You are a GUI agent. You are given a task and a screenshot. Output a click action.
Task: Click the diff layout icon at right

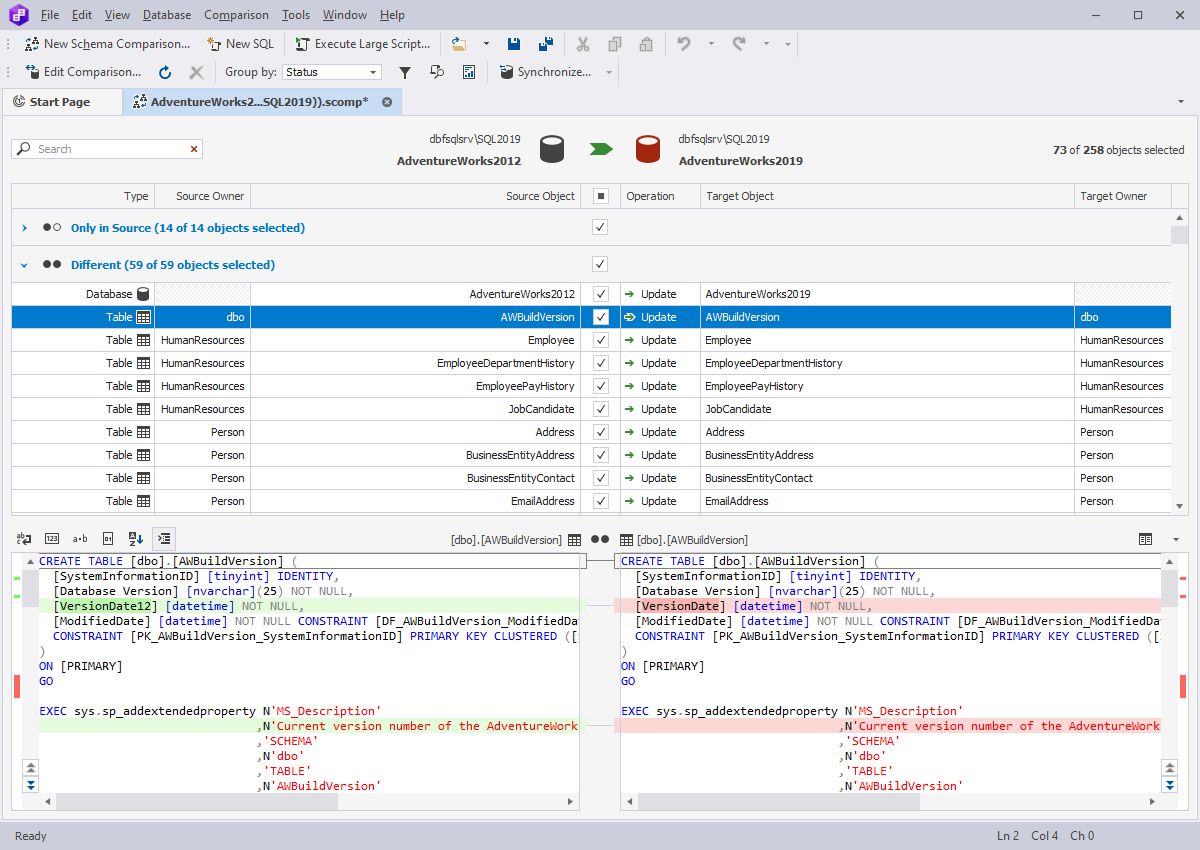pyautogui.click(x=1146, y=539)
